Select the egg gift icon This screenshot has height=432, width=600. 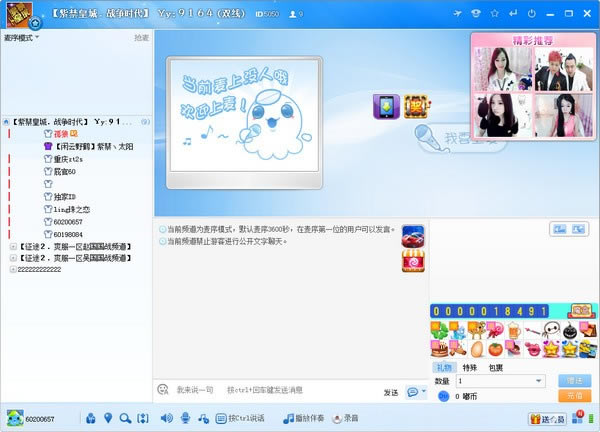pyautogui.click(x=477, y=349)
